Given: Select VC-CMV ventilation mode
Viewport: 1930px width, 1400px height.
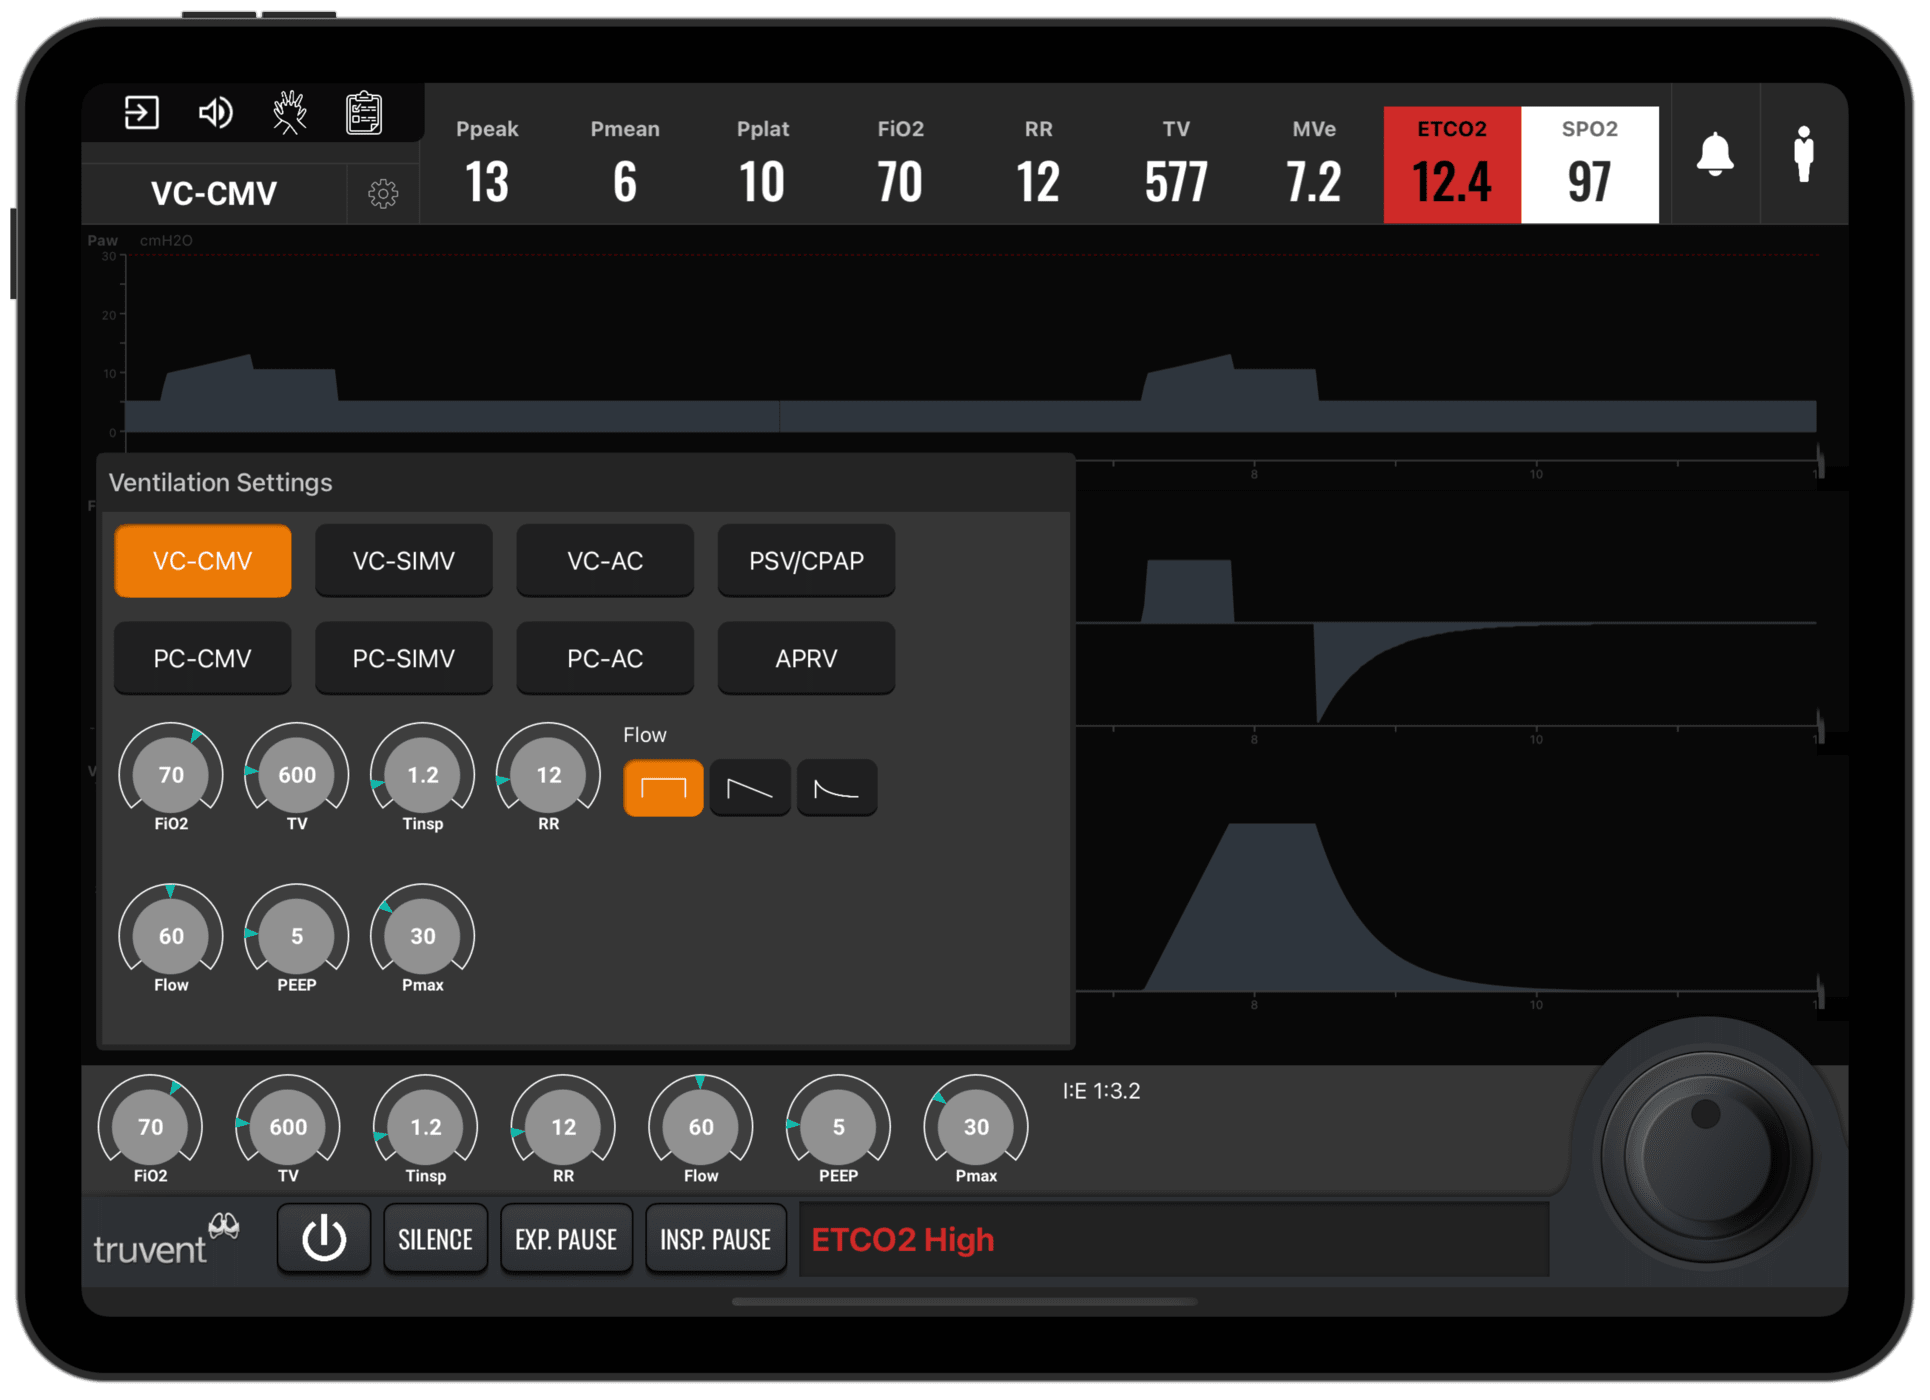Looking at the screenshot, I should (x=203, y=561).
